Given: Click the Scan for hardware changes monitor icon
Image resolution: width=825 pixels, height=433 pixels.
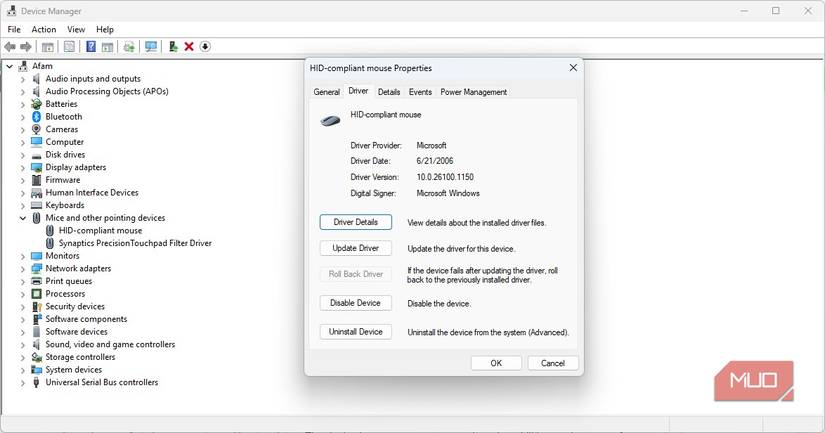Looking at the screenshot, I should click(x=151, y=47).
